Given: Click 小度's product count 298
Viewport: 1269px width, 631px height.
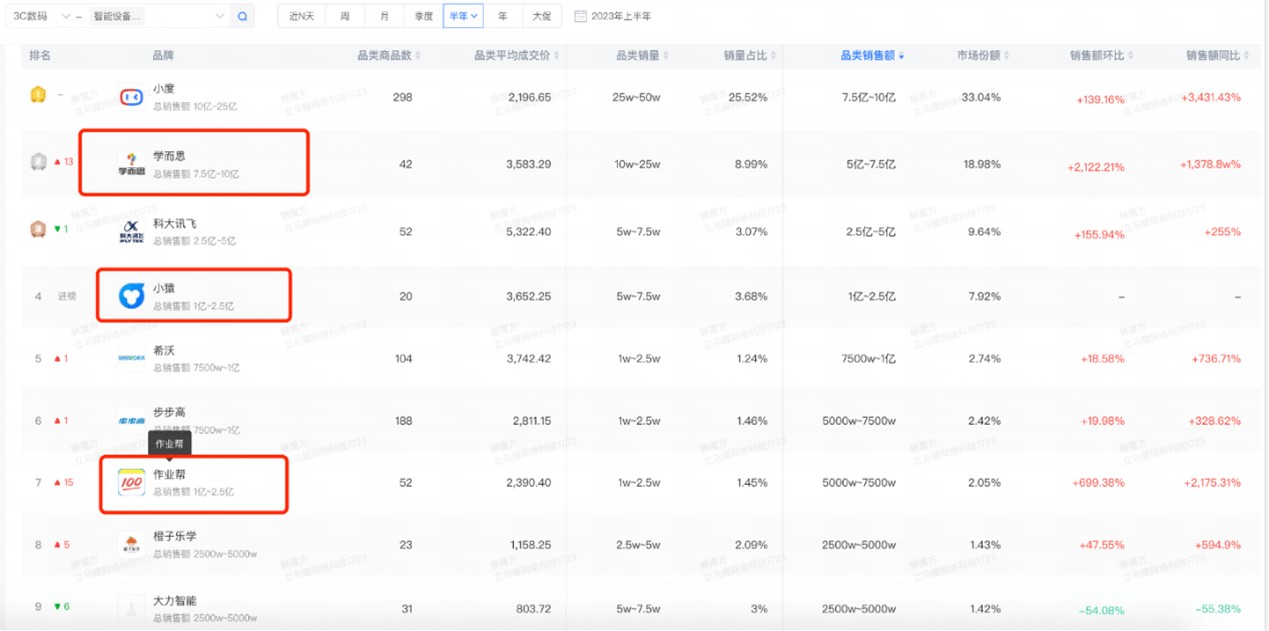Looking at the screenshot, I should 403,97.
